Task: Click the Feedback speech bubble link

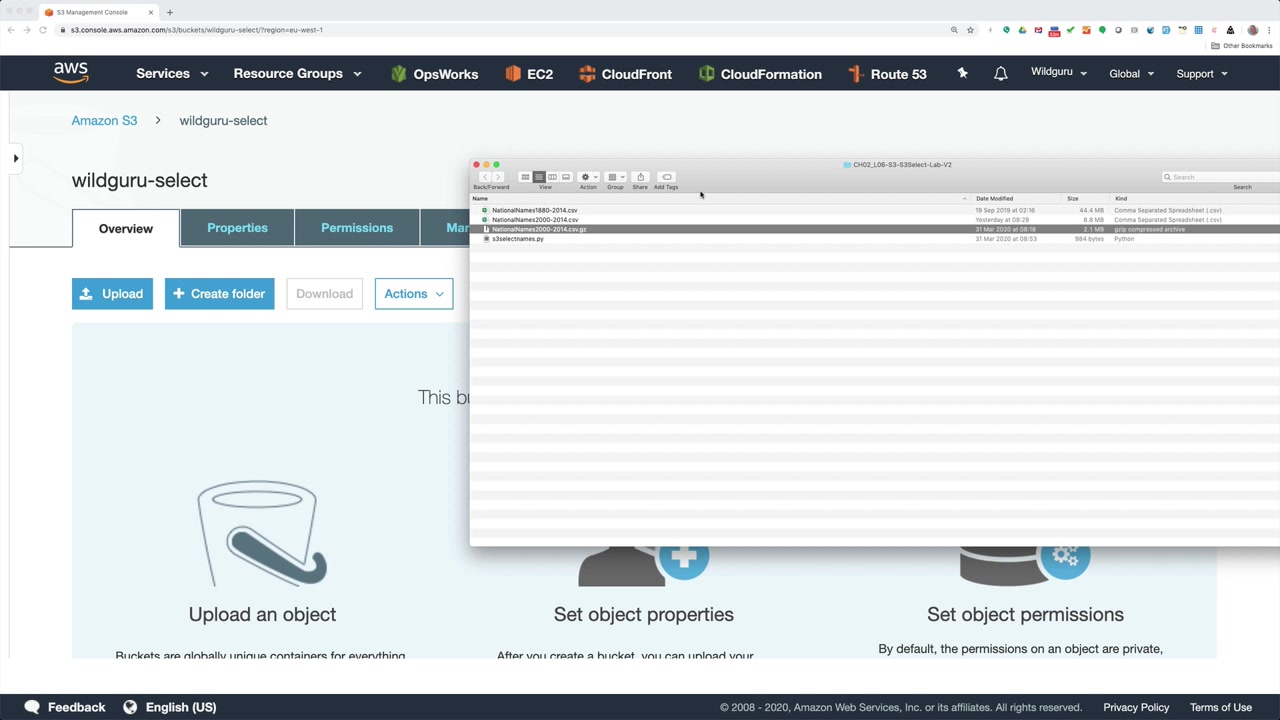Action: coord(65,707)
